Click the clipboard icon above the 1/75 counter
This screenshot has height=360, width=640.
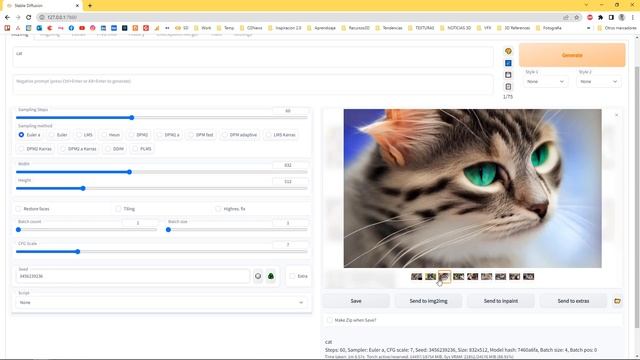[508, 87]
